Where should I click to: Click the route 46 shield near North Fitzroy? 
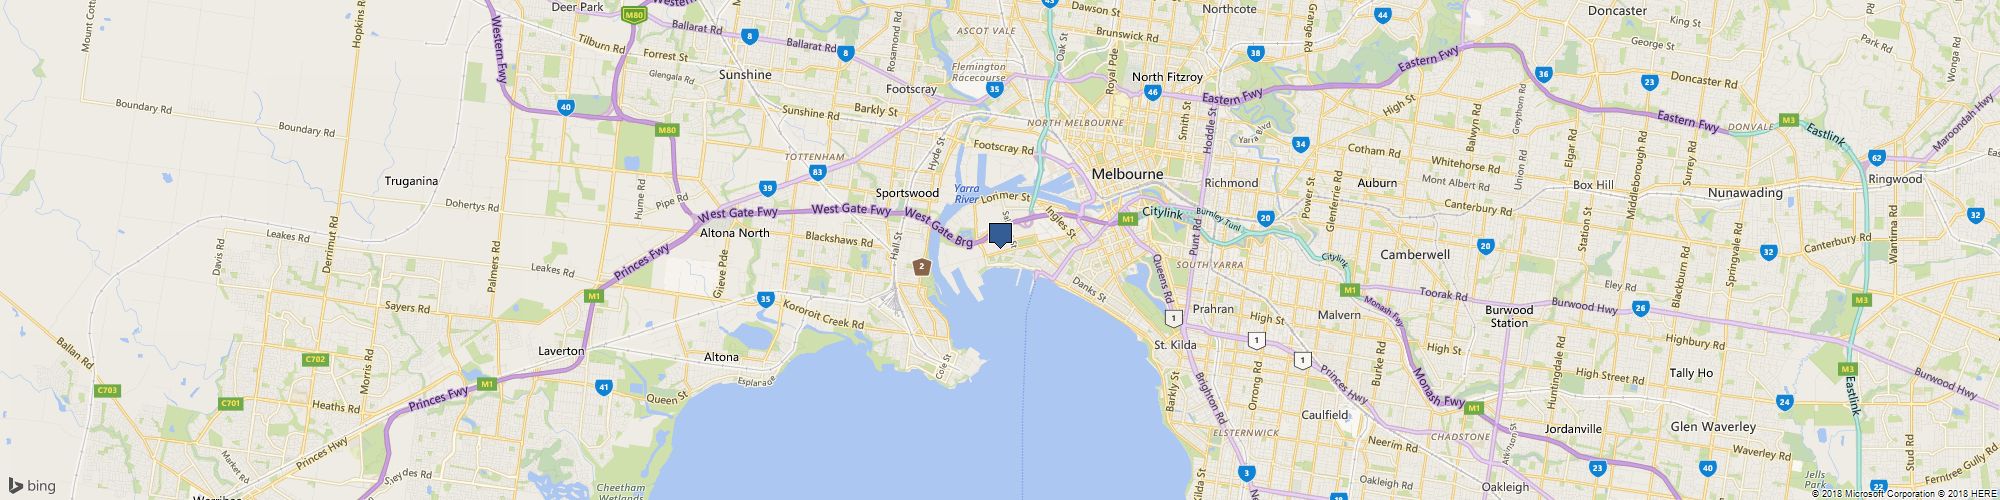(1152, 93)
